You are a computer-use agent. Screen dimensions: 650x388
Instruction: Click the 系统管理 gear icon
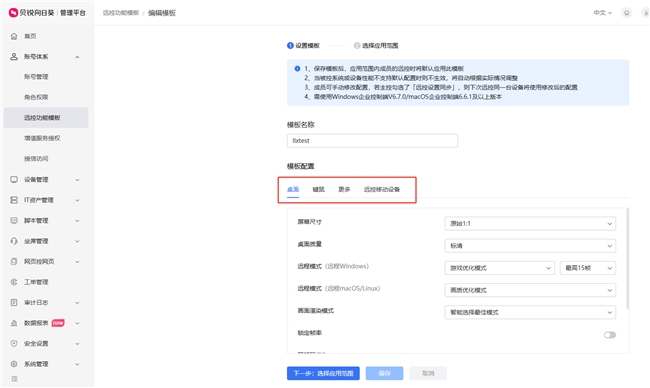coord(14,364)
